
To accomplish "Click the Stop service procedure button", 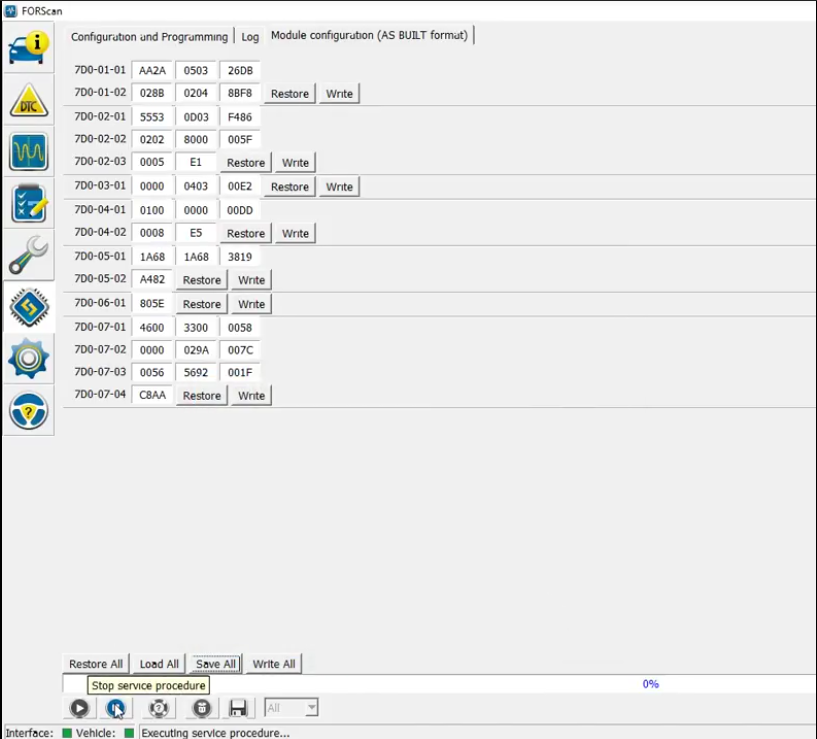I will click(x=117, y=708).
